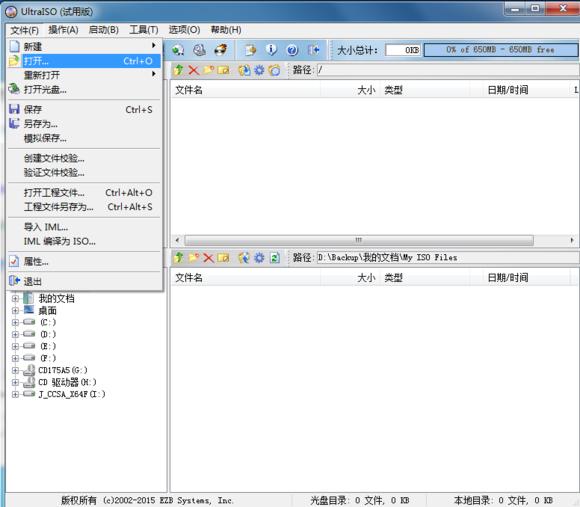Click rename icon in image pane toolbar
Image resolution: width=580 pixels, height=507 pixels.
coord(223,70)
